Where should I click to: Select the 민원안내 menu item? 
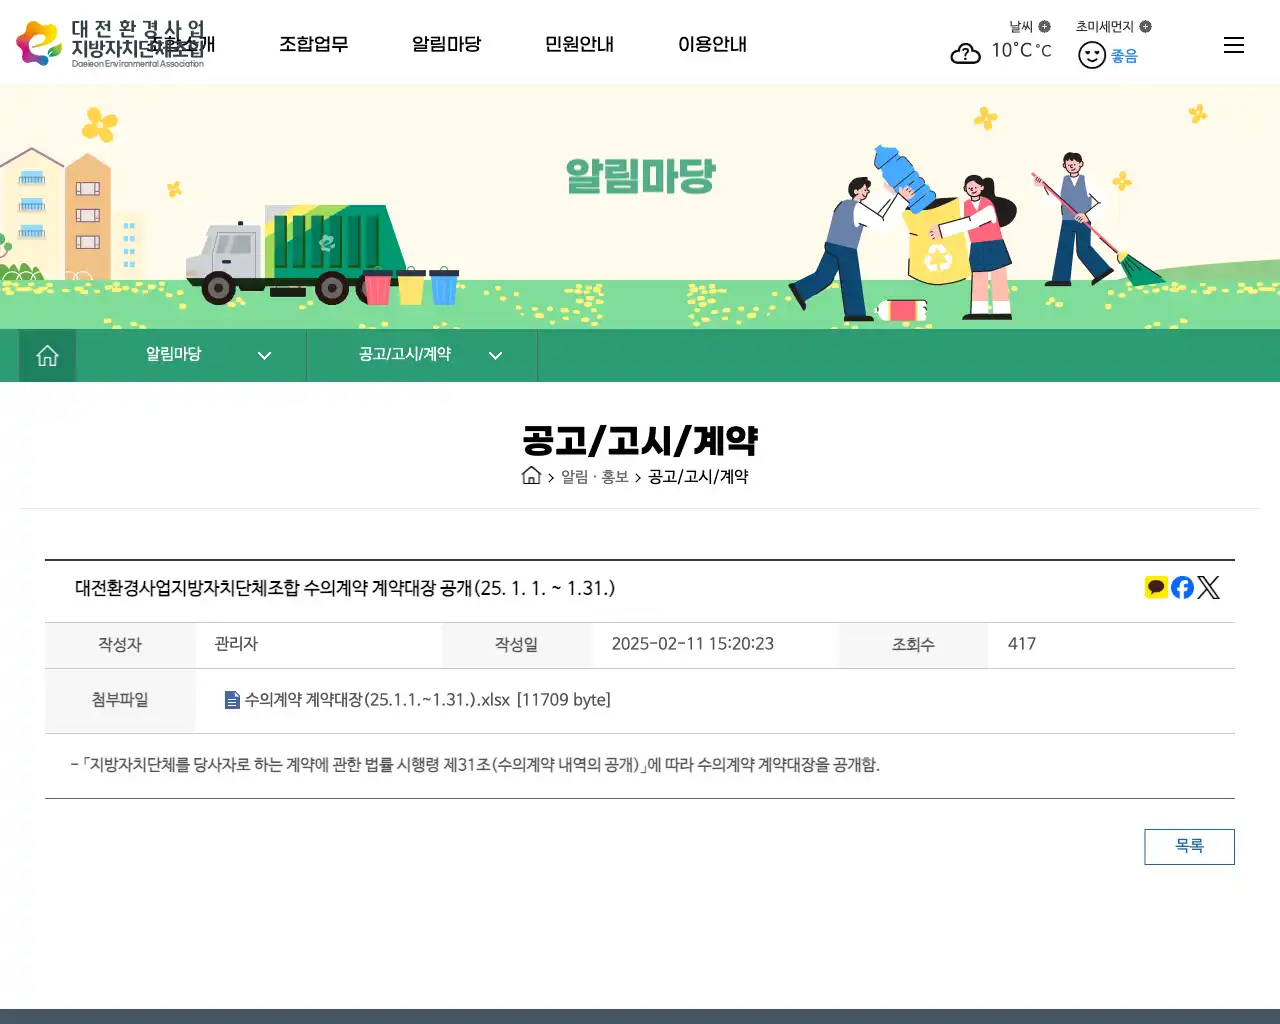click(x=579, y=44)
